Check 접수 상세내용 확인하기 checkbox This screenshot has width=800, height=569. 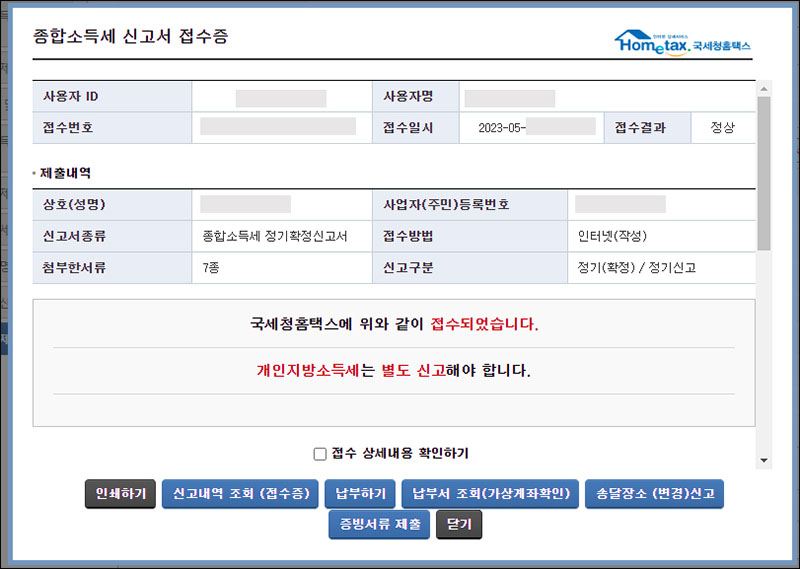coord(320,454)
